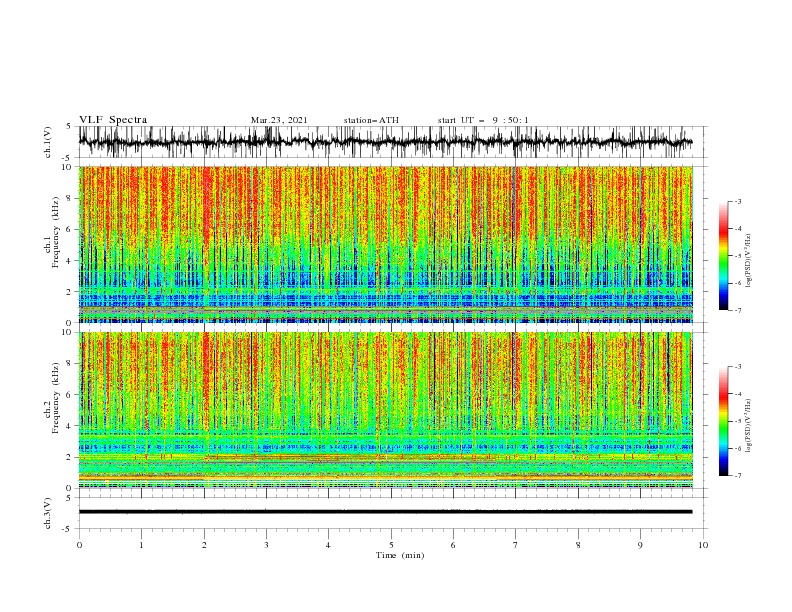Click the ch.1 color bar log(PSD) label
Viewport: 792px width, 612px height.
click(x=749, y=261)
